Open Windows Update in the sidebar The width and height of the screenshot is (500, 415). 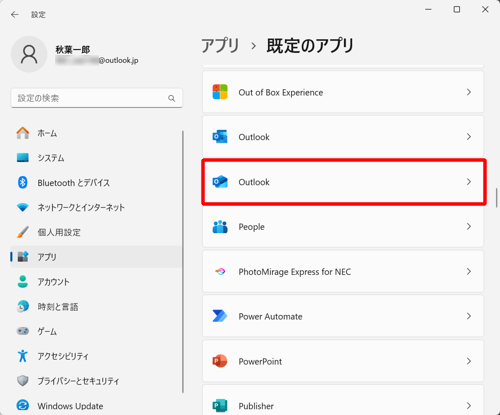click(x=96, y=405)
